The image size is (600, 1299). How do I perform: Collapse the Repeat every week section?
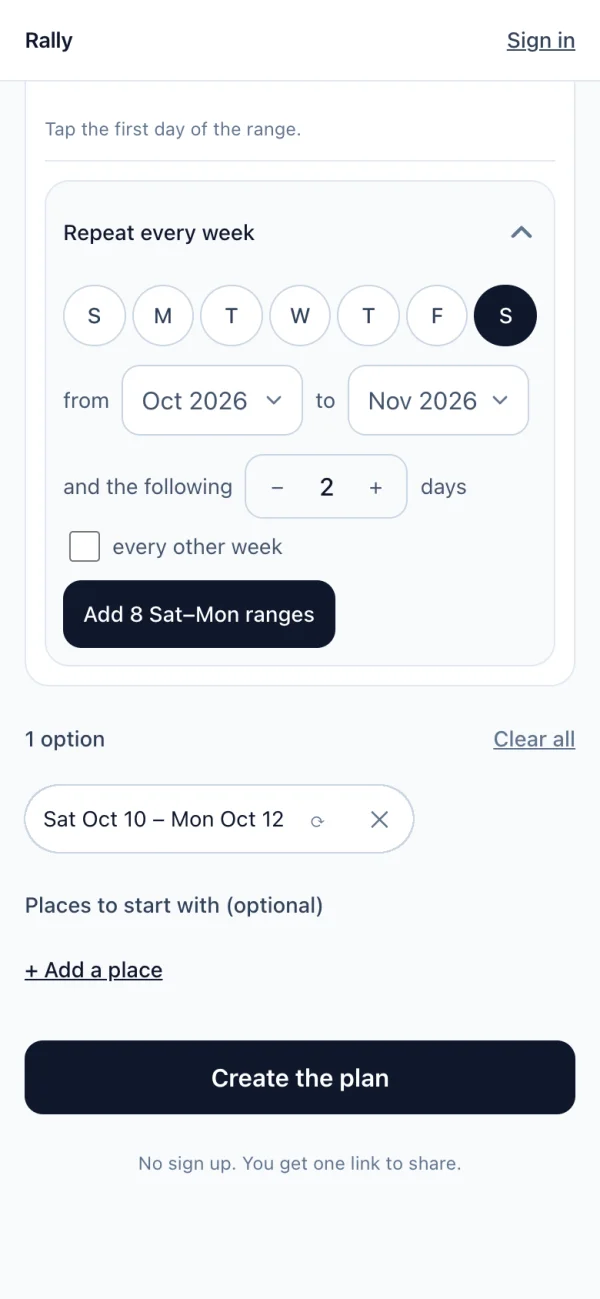521,233
